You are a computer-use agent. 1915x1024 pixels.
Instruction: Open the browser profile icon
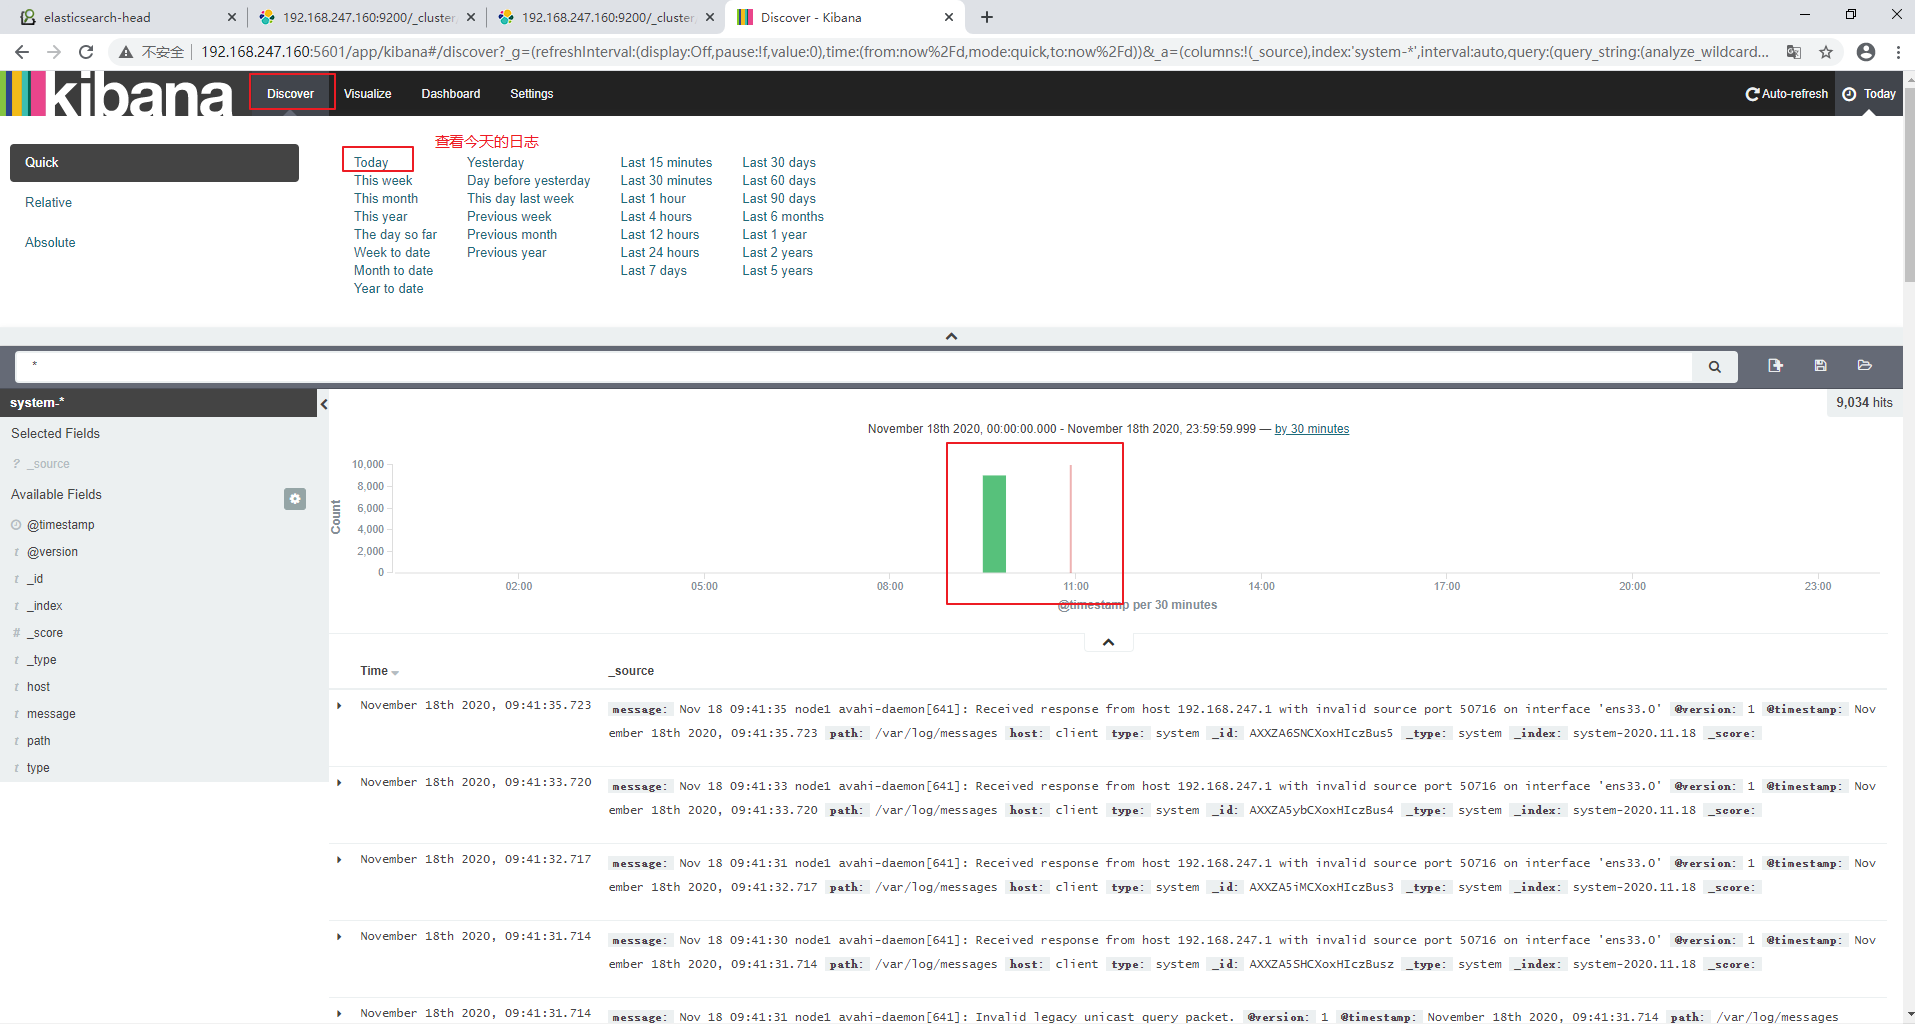coord(1866,52)
